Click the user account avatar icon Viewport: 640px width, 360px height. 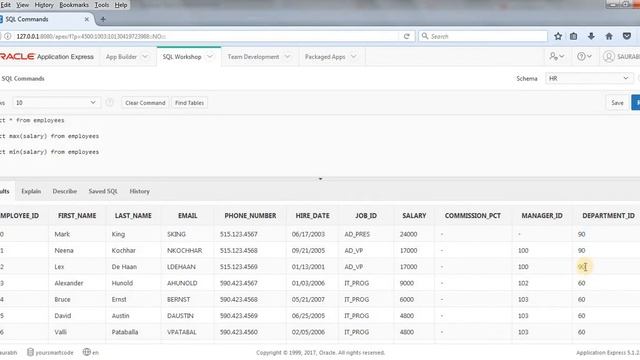[x=609, y=56]
